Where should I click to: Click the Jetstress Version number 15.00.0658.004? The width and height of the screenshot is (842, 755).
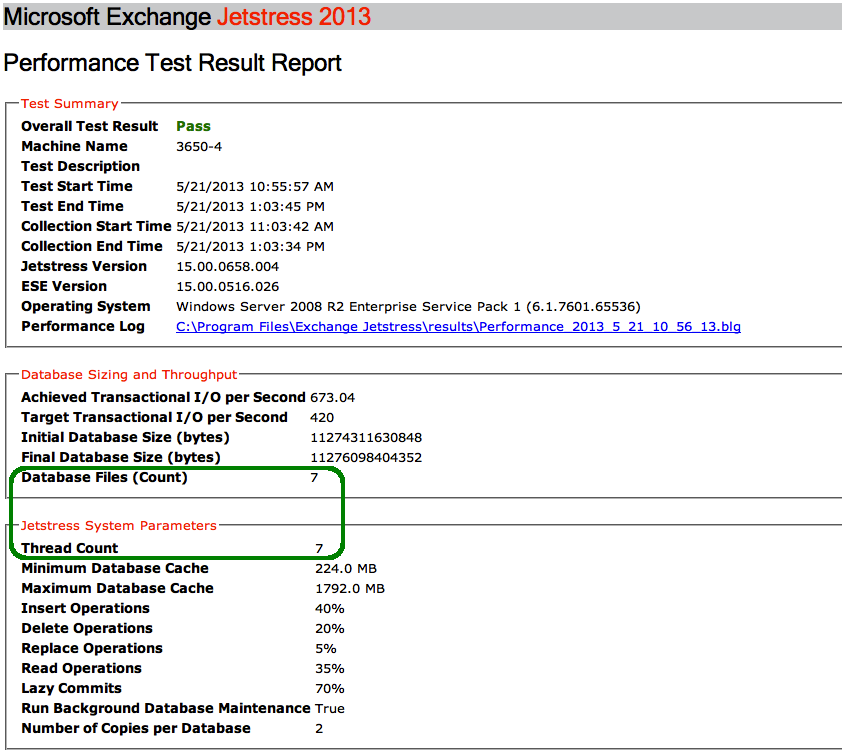[227, 267]
